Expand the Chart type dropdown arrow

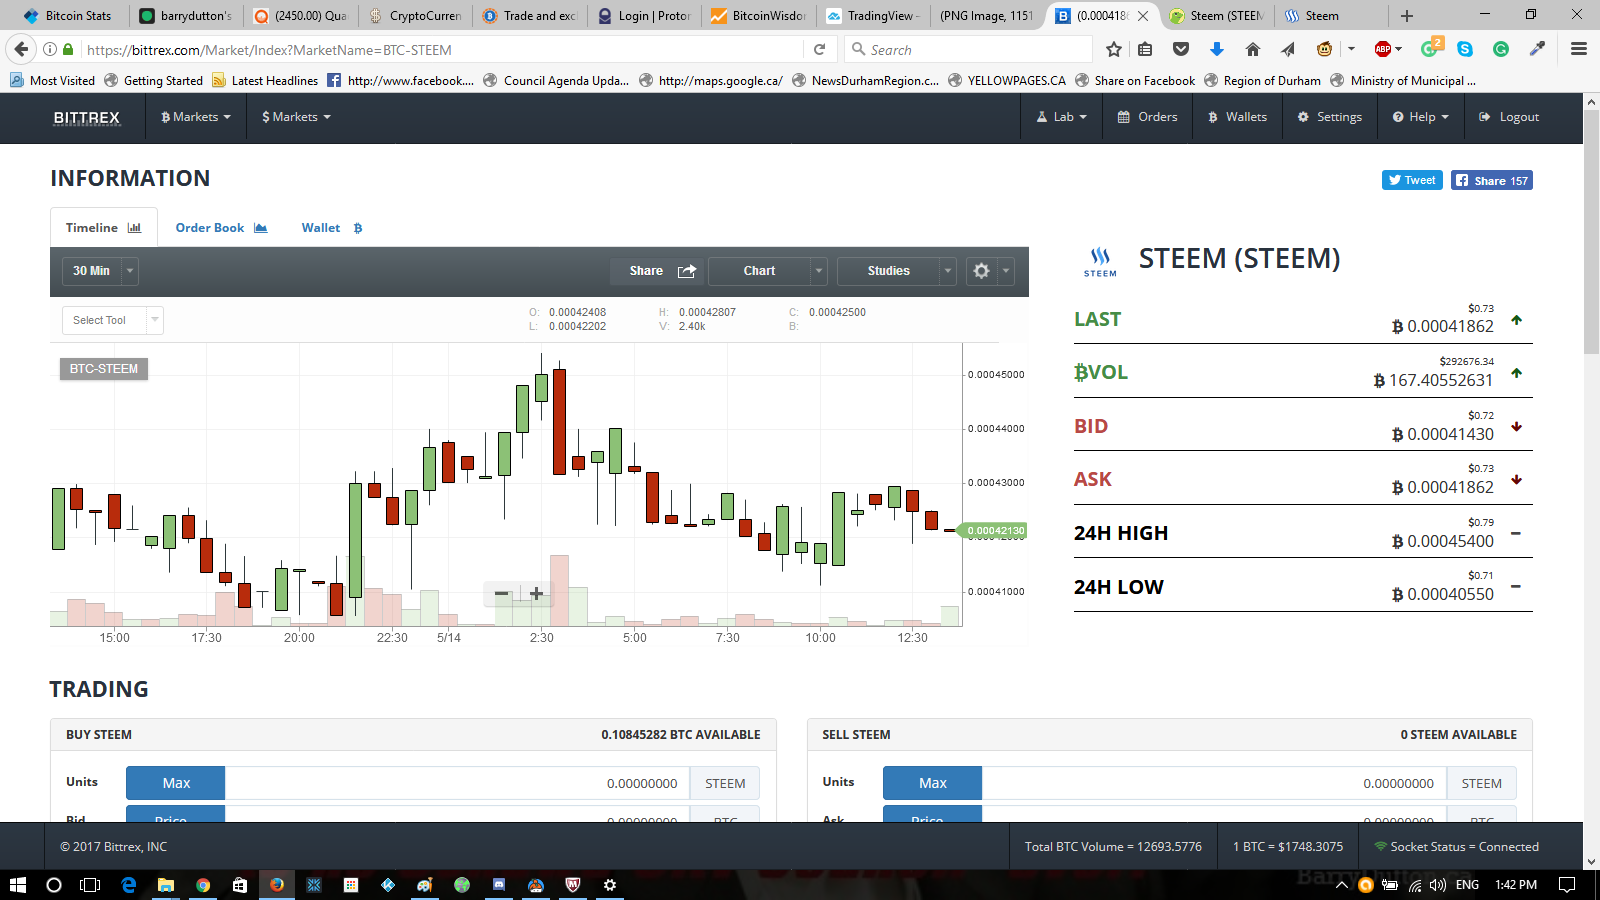(818, 271)
